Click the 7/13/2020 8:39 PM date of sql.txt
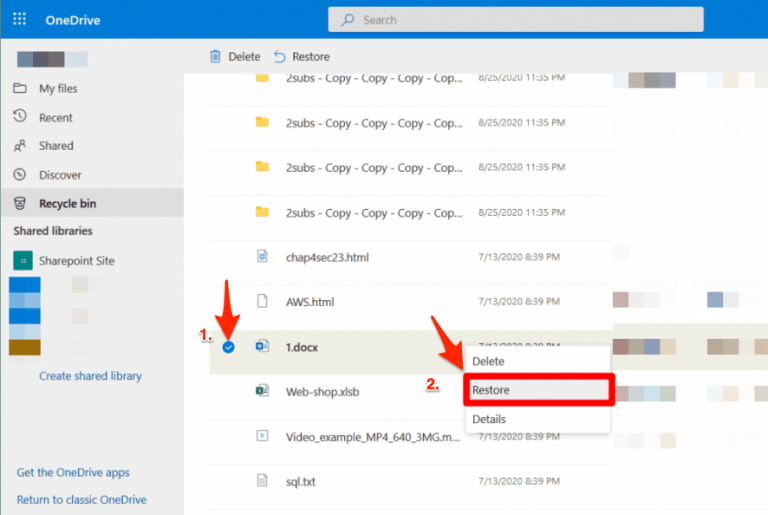The width and height of the screenshot is (768, 515). 519,481
